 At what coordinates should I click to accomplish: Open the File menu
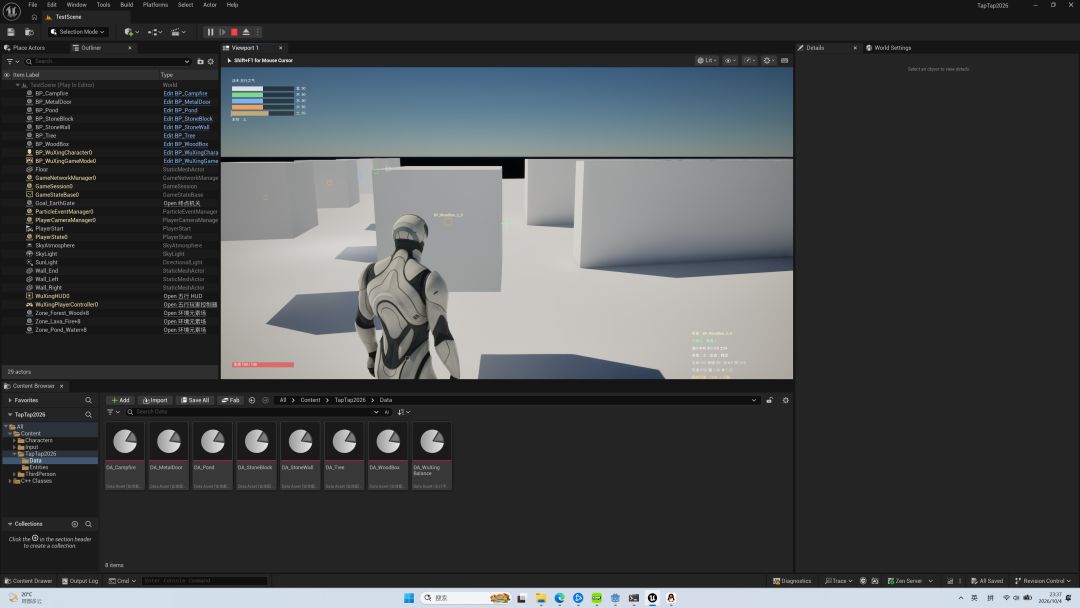pos(32,5)
